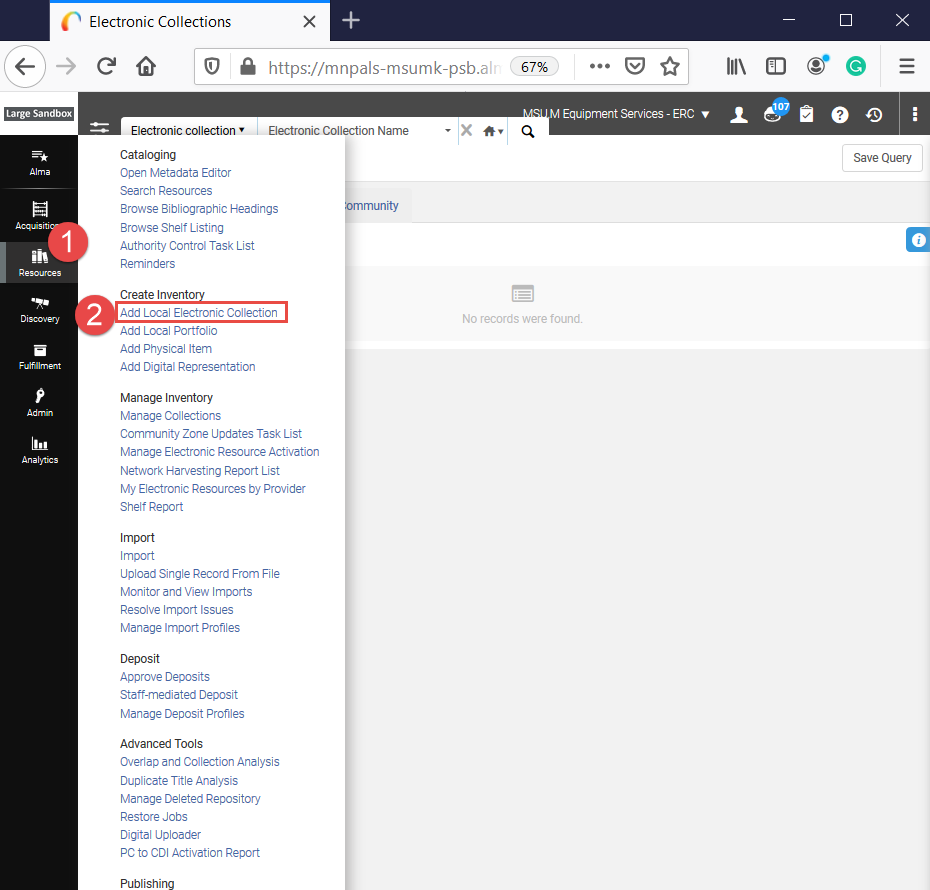930x890 pixels.
Task: Open PC to CDI Activation Report
Action: pos(190,853)
